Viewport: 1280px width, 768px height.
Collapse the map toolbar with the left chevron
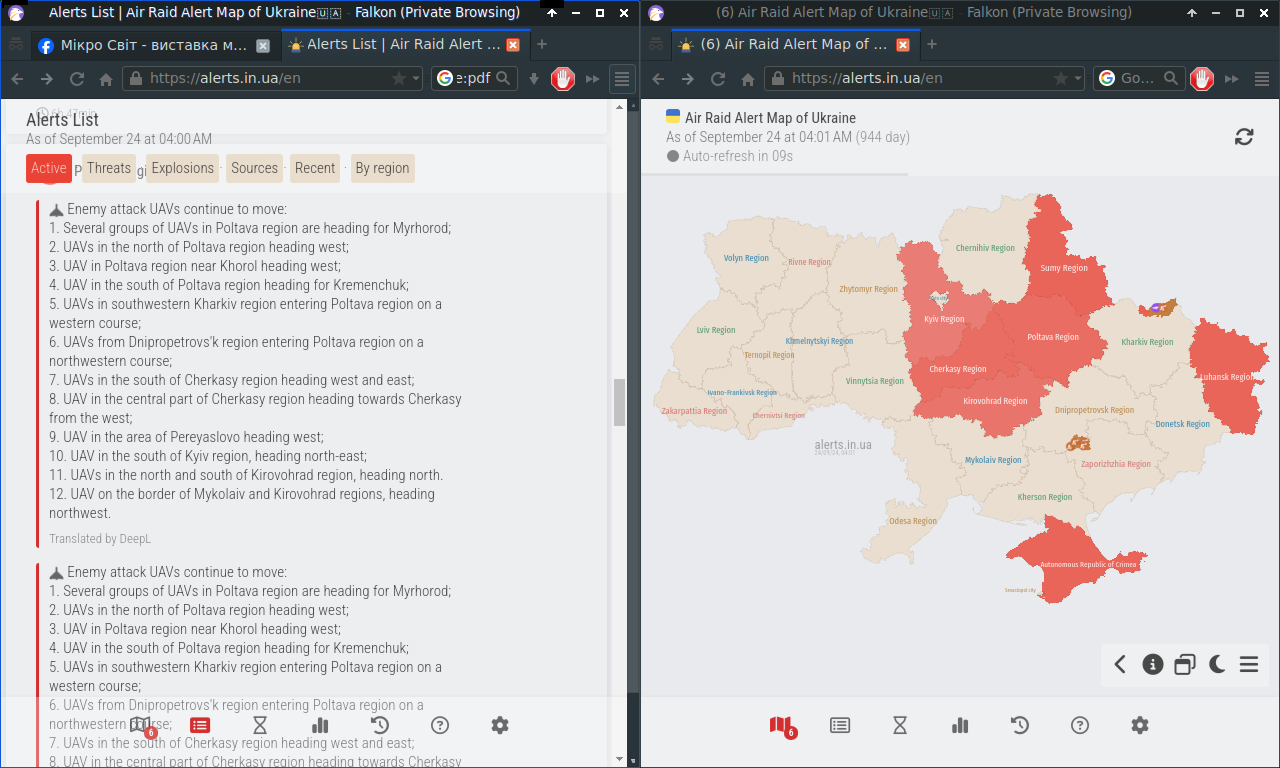tap(1120, 664)
